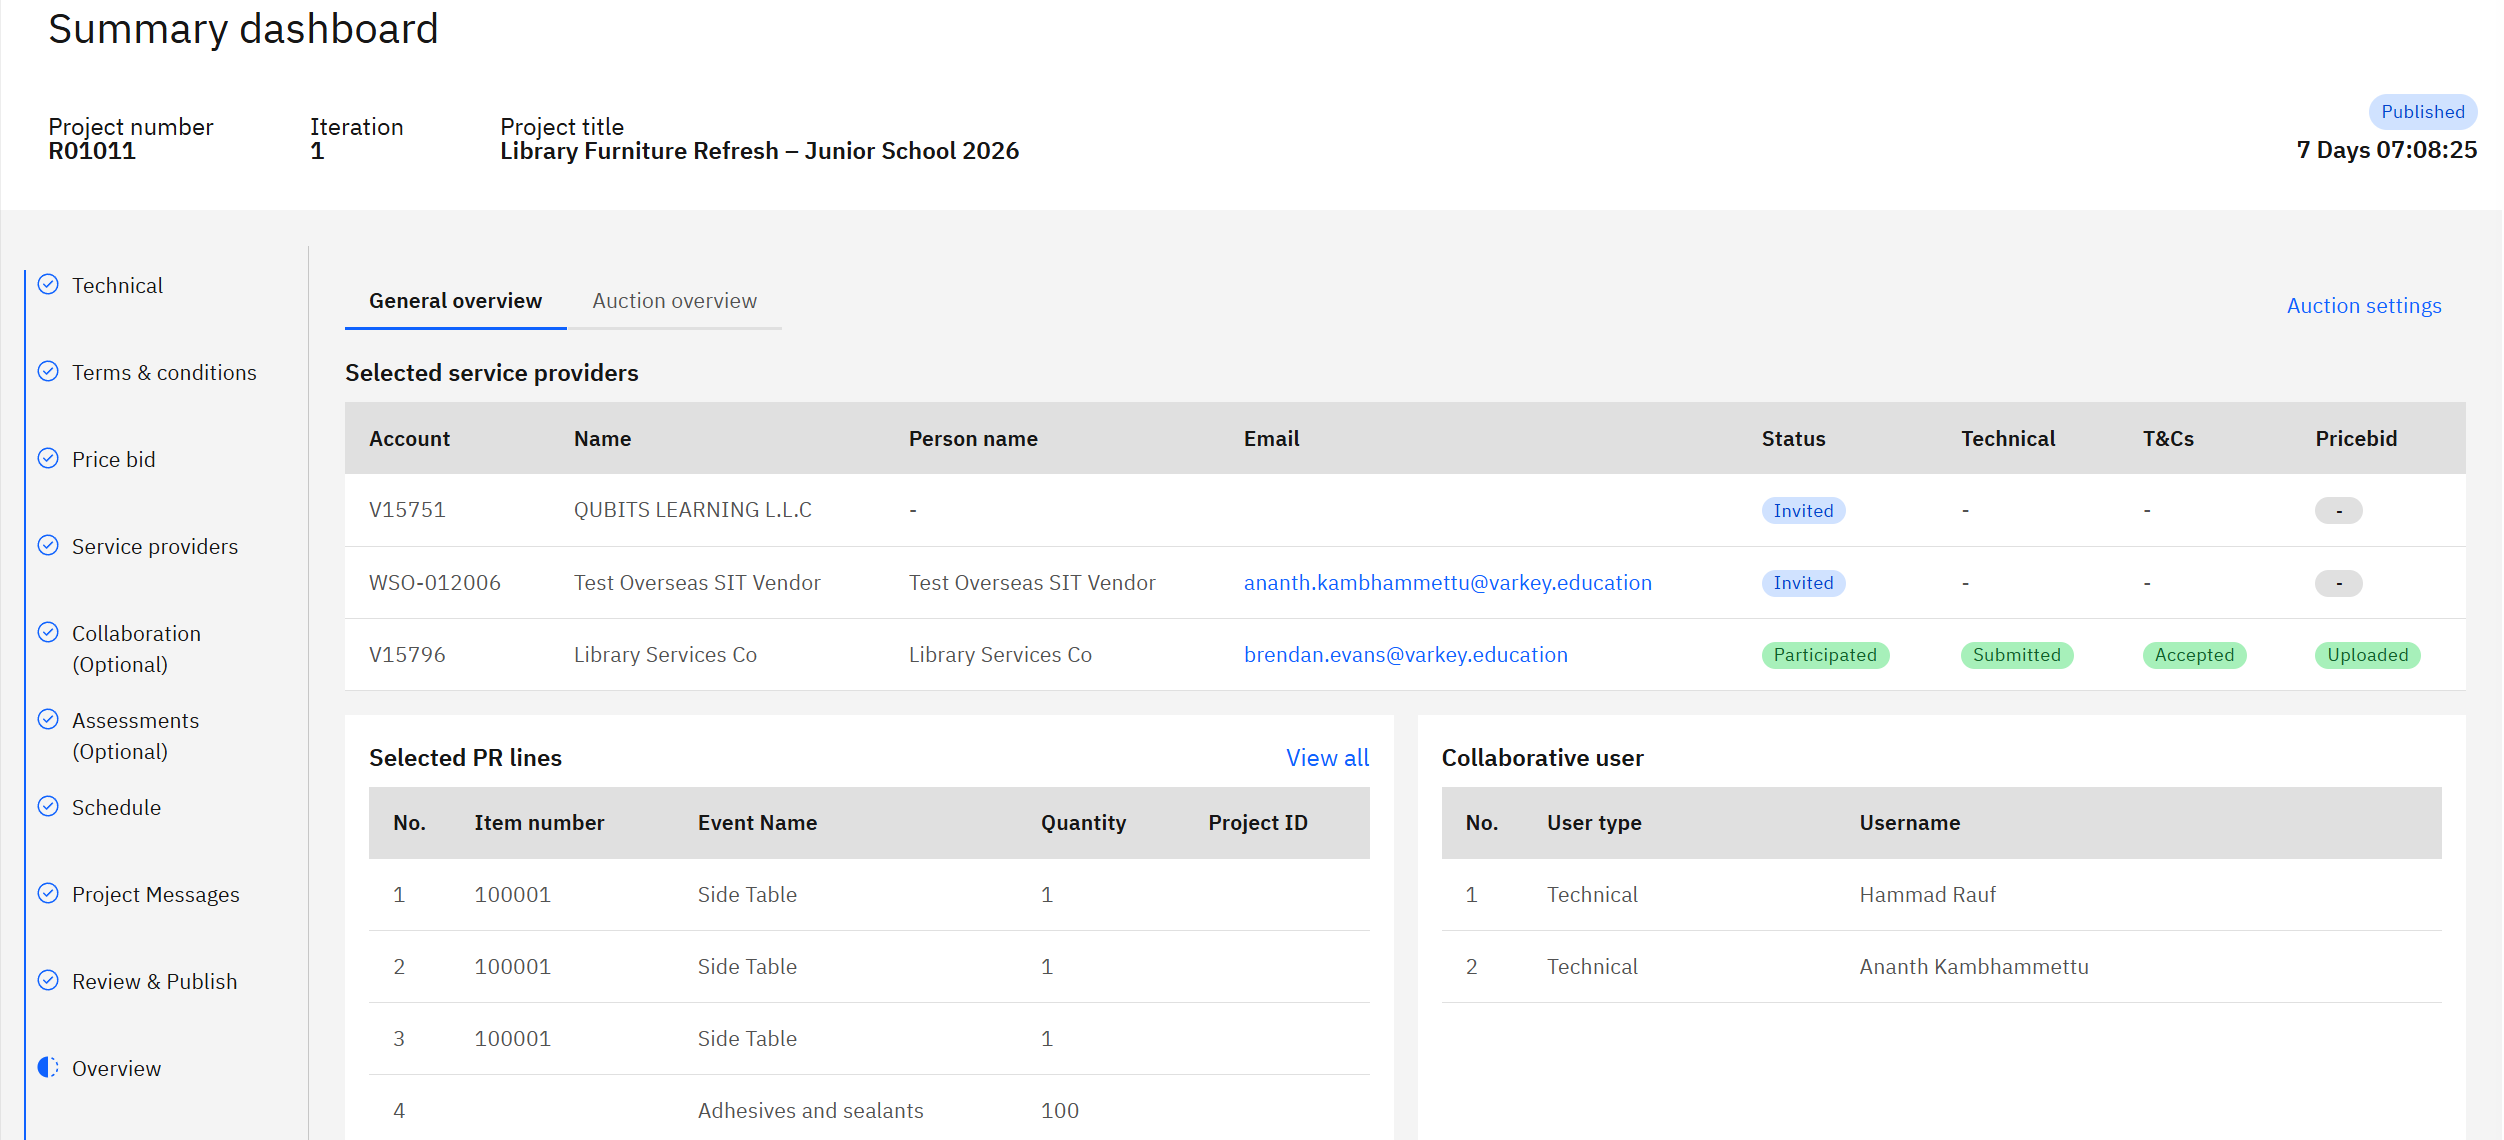This screenshot has height=1140, width=2504.
Task: Click account number WSO-012006
Action: tap(435, 583)
